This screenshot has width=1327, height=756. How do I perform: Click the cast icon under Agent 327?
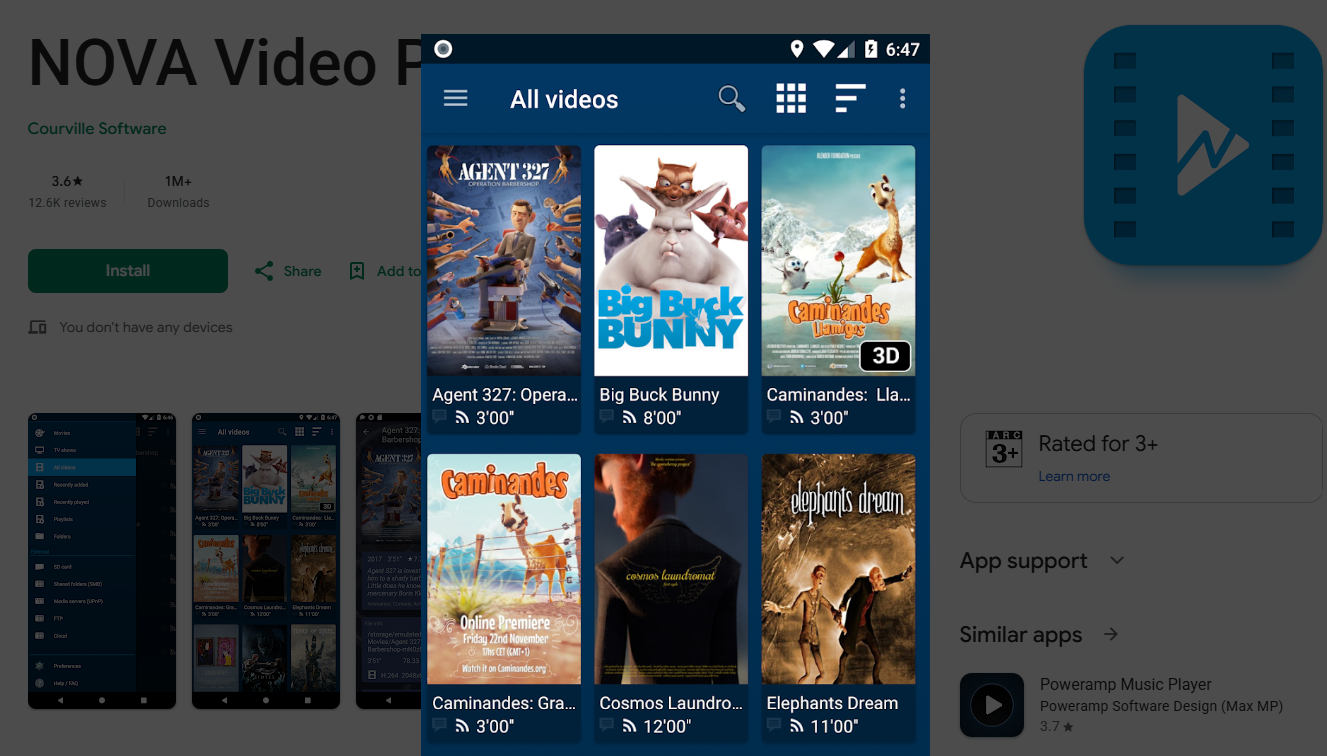point(462,418)
